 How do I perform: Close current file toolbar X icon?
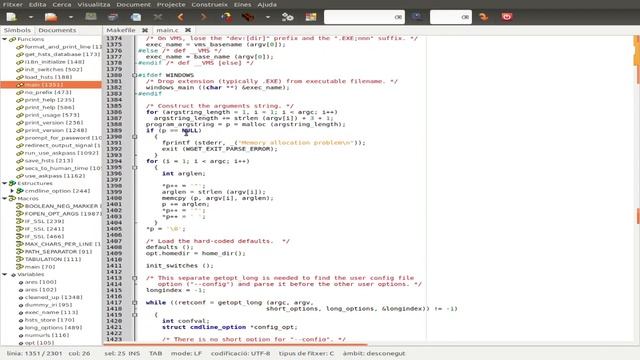point(158,17)
